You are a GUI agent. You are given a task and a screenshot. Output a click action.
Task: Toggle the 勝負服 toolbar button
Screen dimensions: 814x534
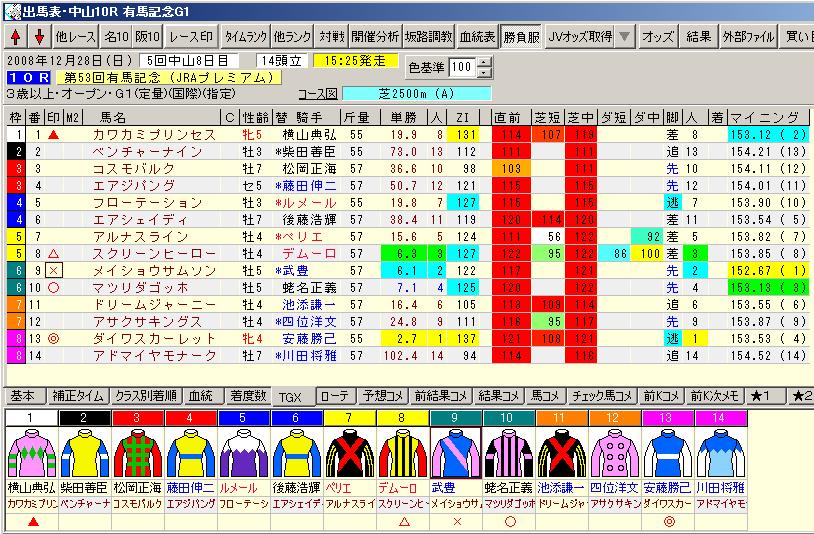[522, 36]
